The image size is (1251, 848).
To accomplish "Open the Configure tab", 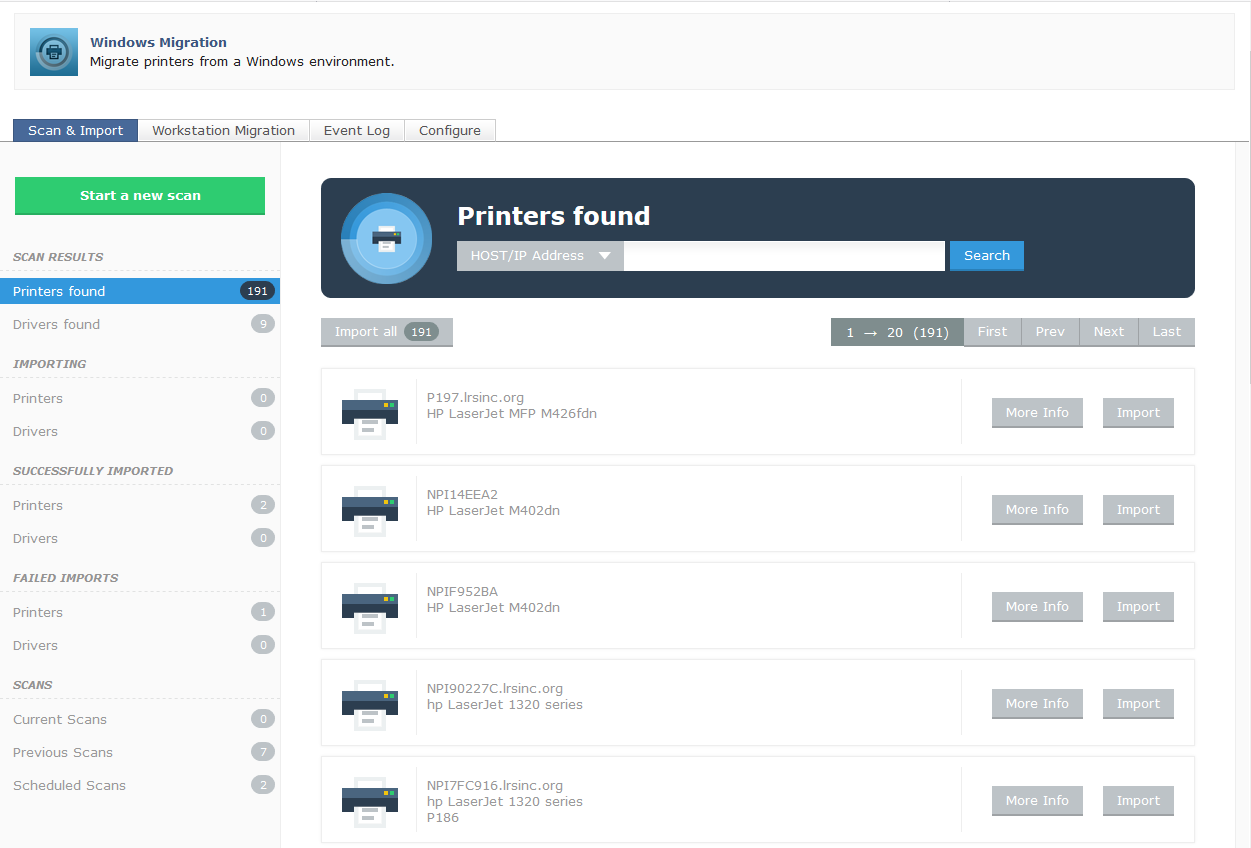I will coord(450,131).
